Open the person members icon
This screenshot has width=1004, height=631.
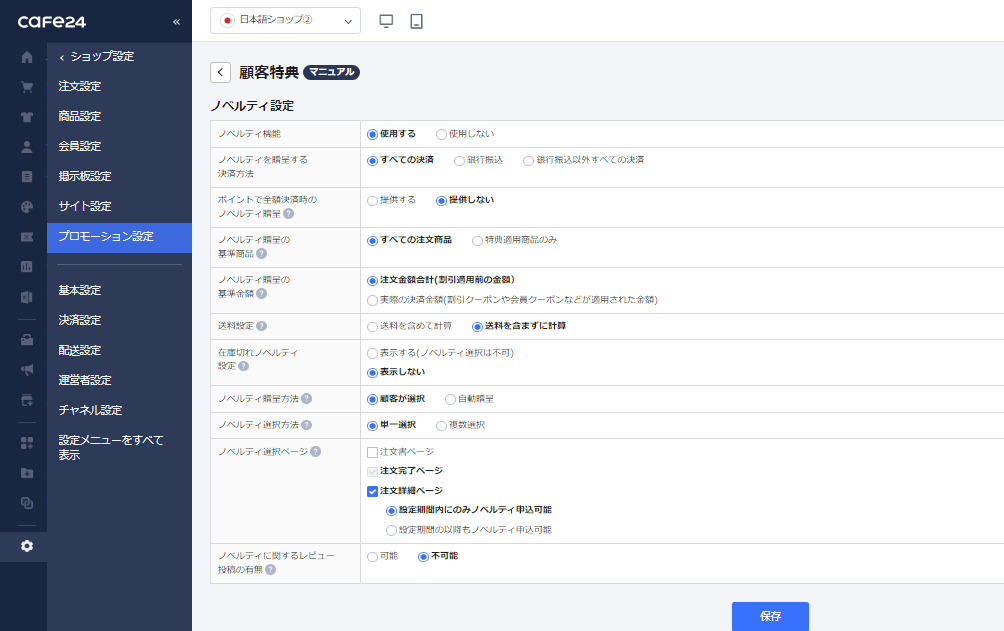(27, 147)
